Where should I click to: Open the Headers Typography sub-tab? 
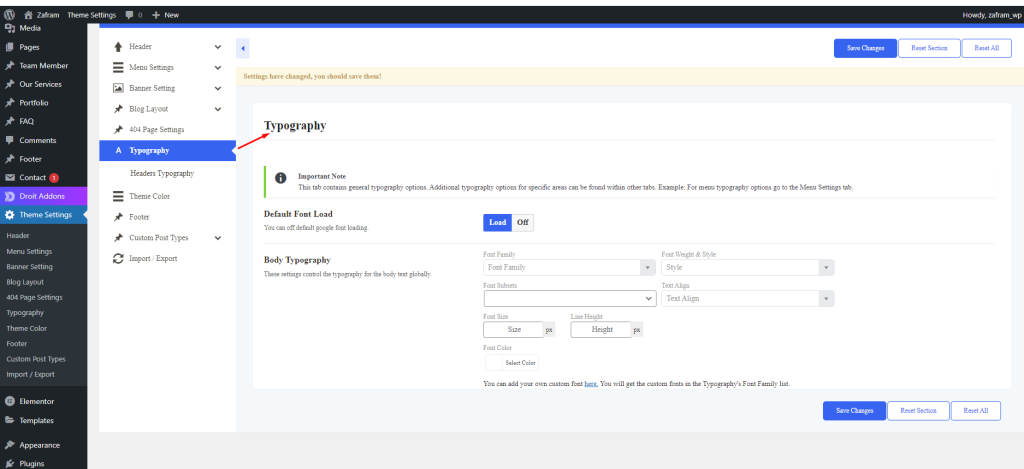click(162, 173)
